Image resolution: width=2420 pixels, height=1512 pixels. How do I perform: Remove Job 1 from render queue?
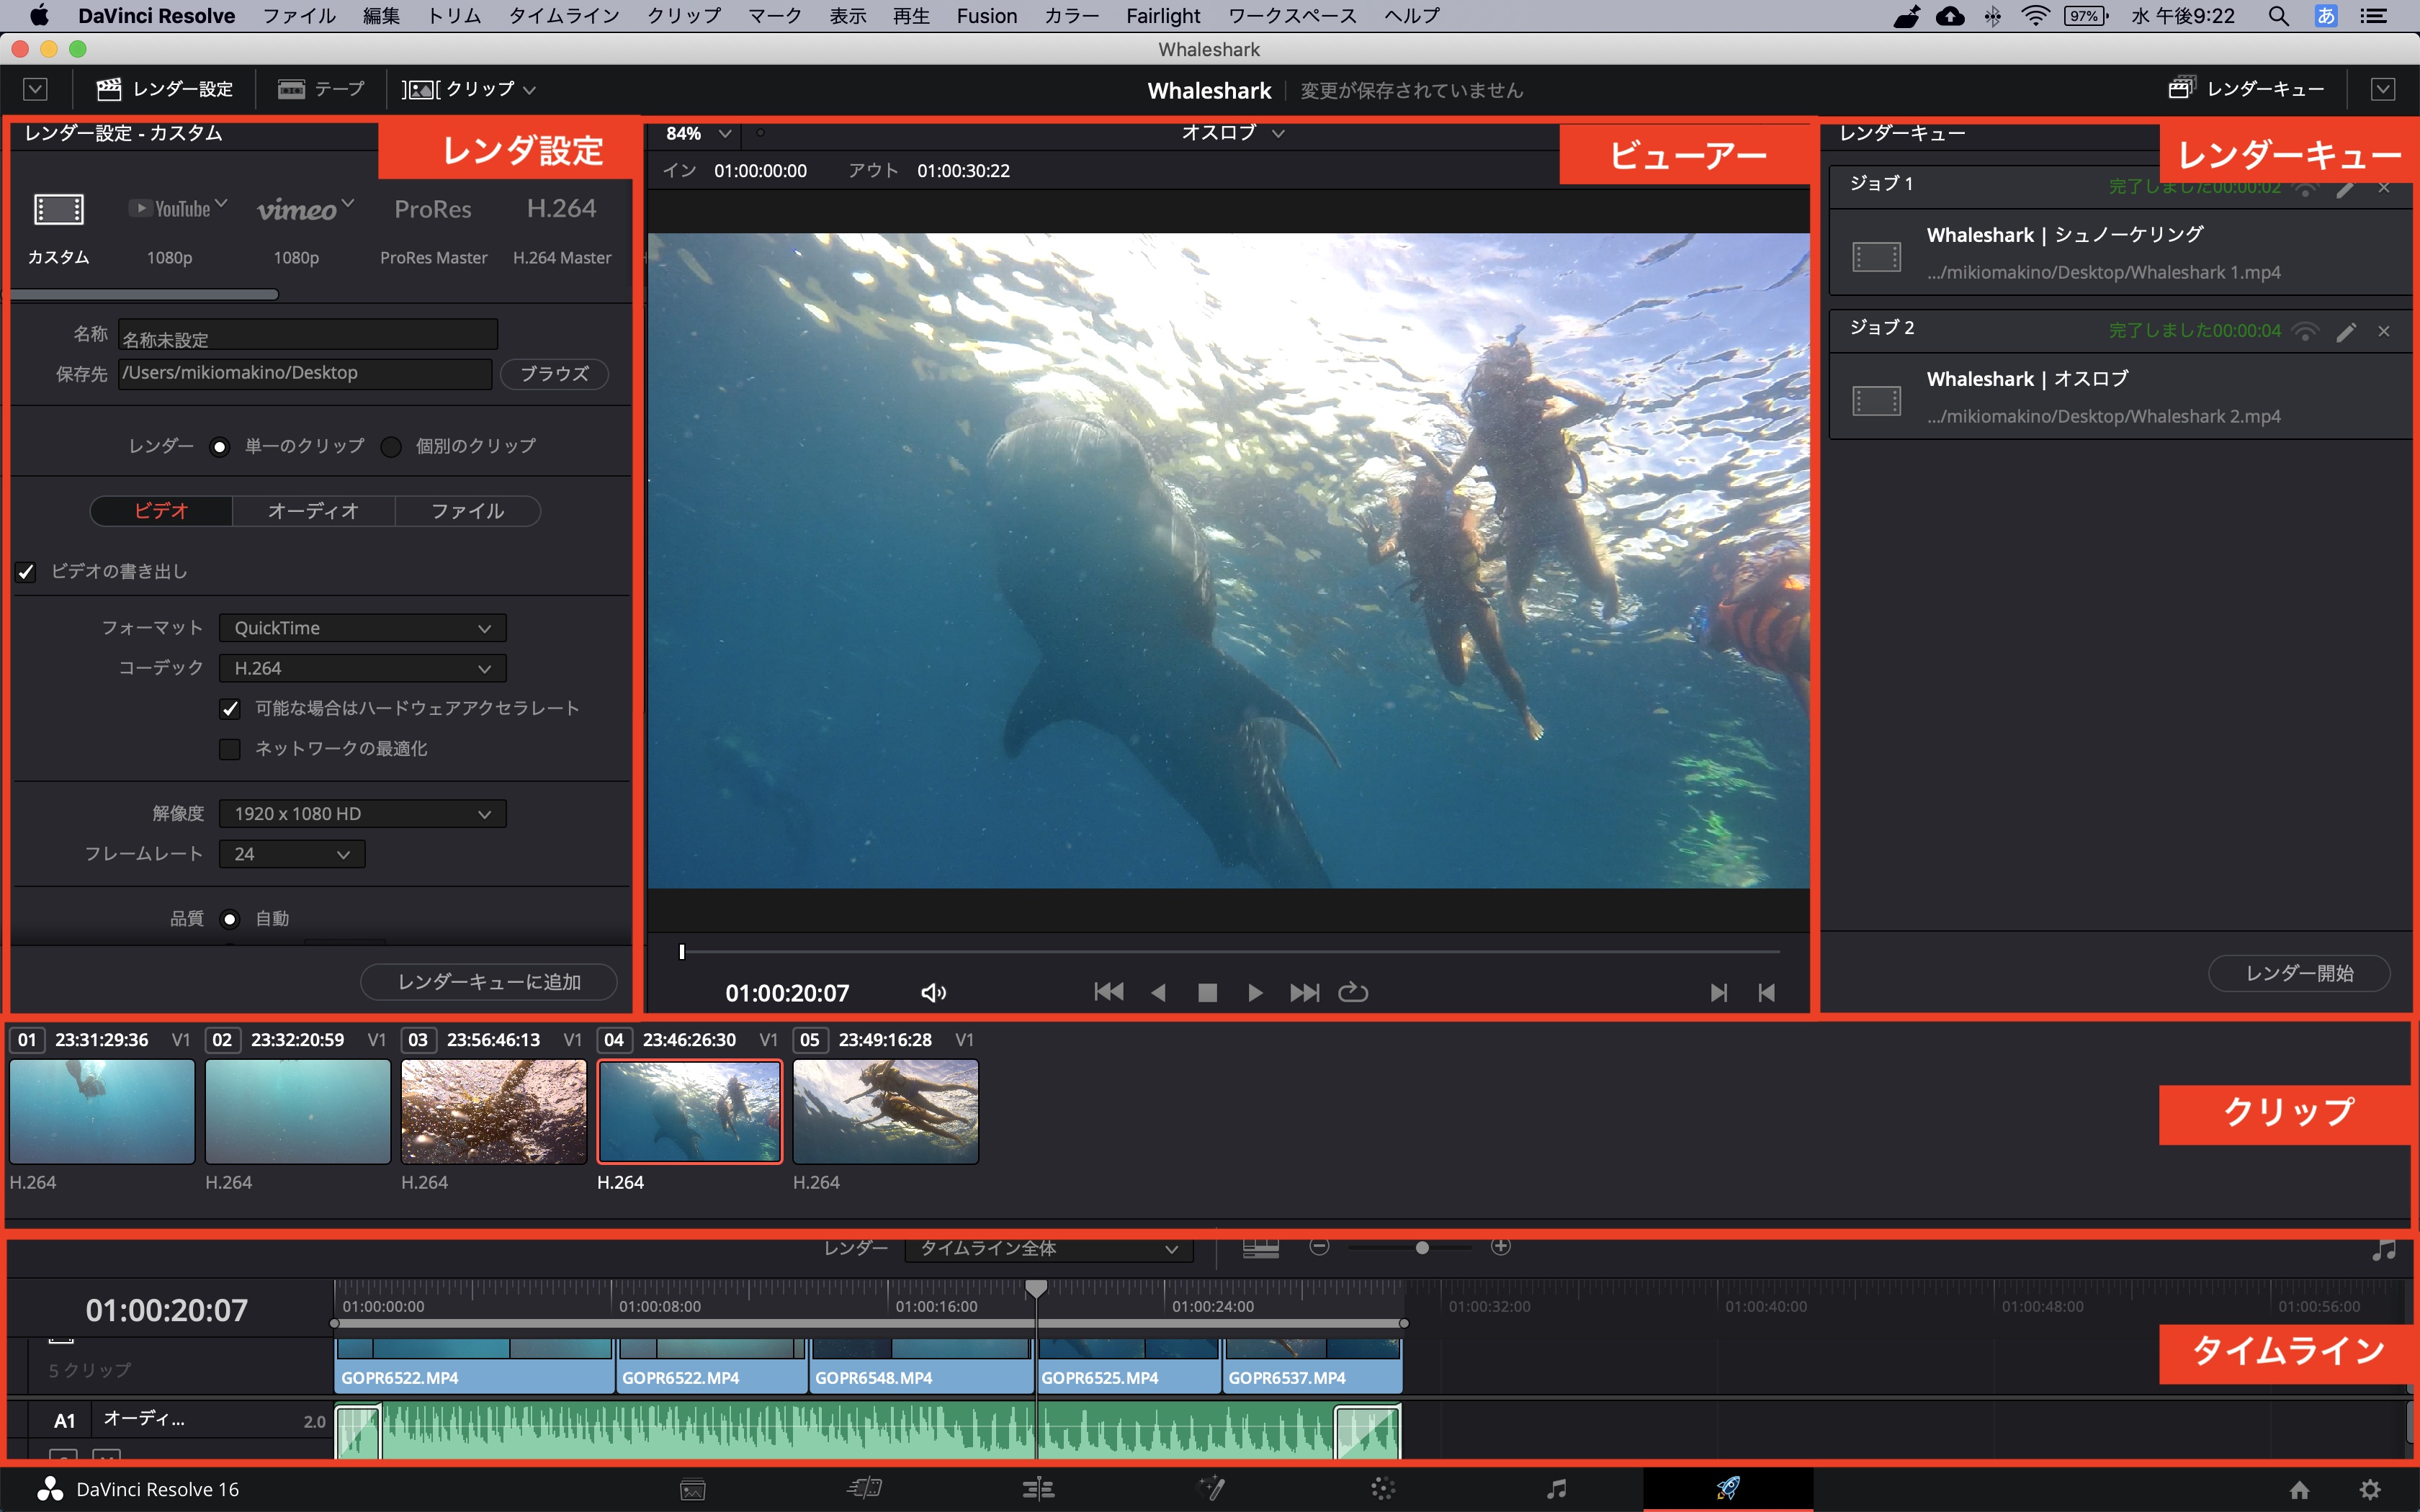point(2384,188)
